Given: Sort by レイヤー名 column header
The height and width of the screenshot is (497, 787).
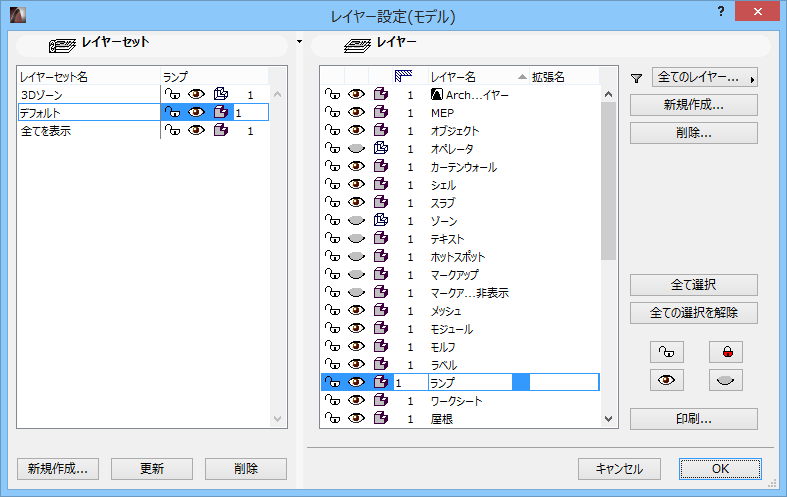Looking at the screenshot, I should (x=478, y=76).
